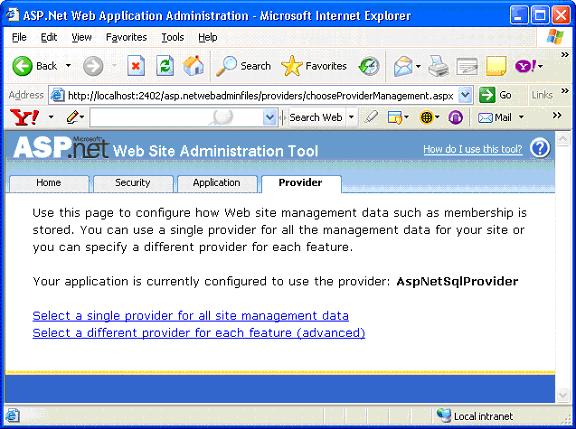Open the Yahoo search box dropdown
The height and width of the screenshot is (429, 576).
tap(270, 118)
